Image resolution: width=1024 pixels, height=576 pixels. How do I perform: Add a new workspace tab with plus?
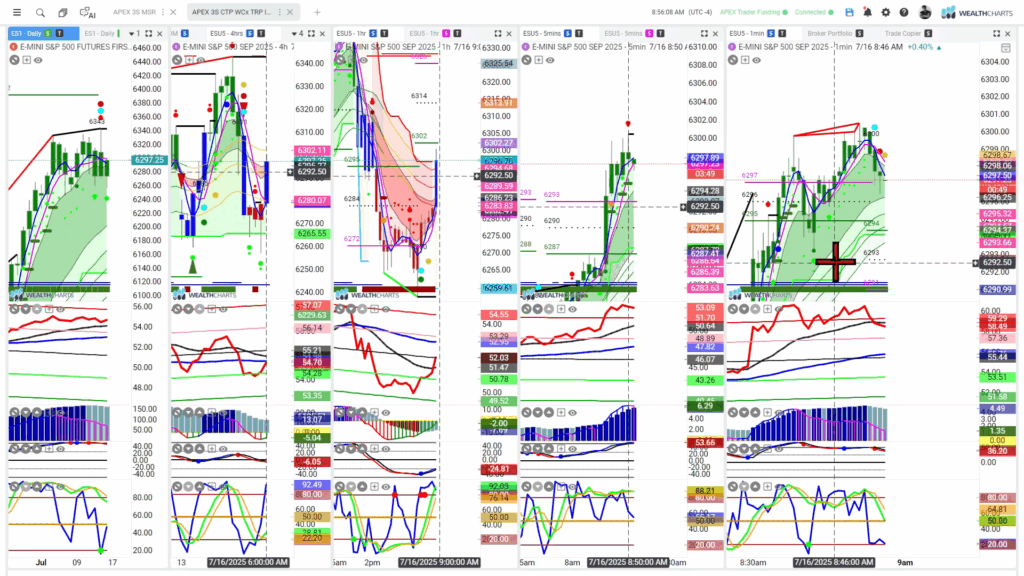pos(317,12)
